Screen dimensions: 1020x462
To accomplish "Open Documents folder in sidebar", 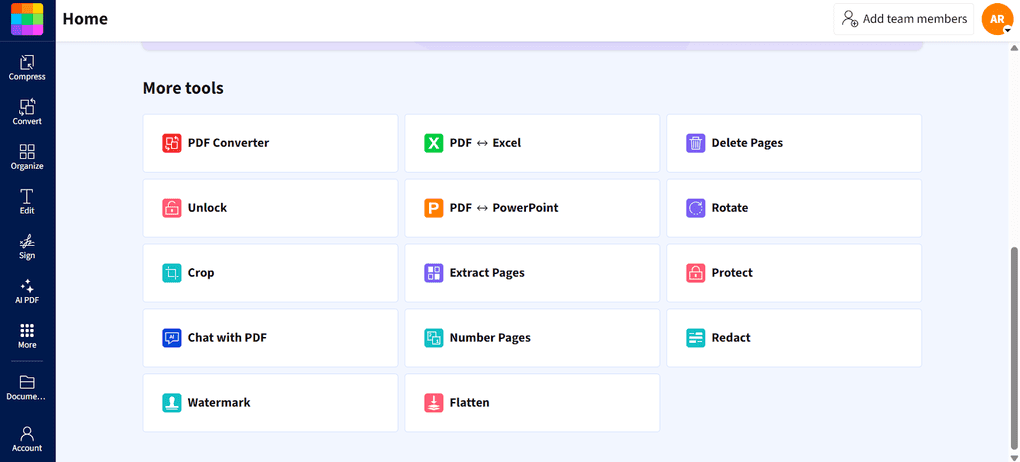I will click(27, 388).
